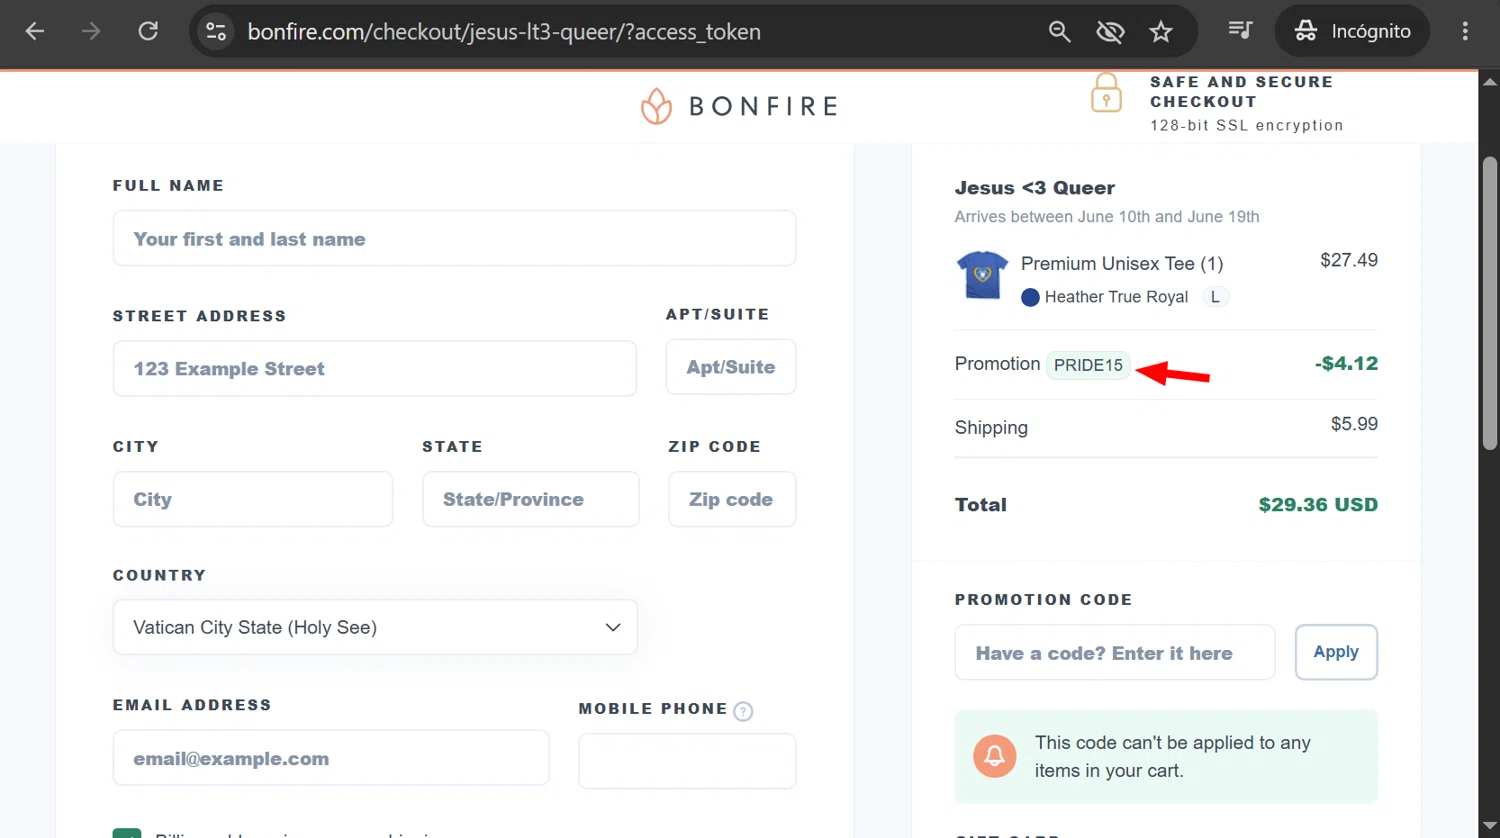Reload the checkout page

click(x=148, y=31)
